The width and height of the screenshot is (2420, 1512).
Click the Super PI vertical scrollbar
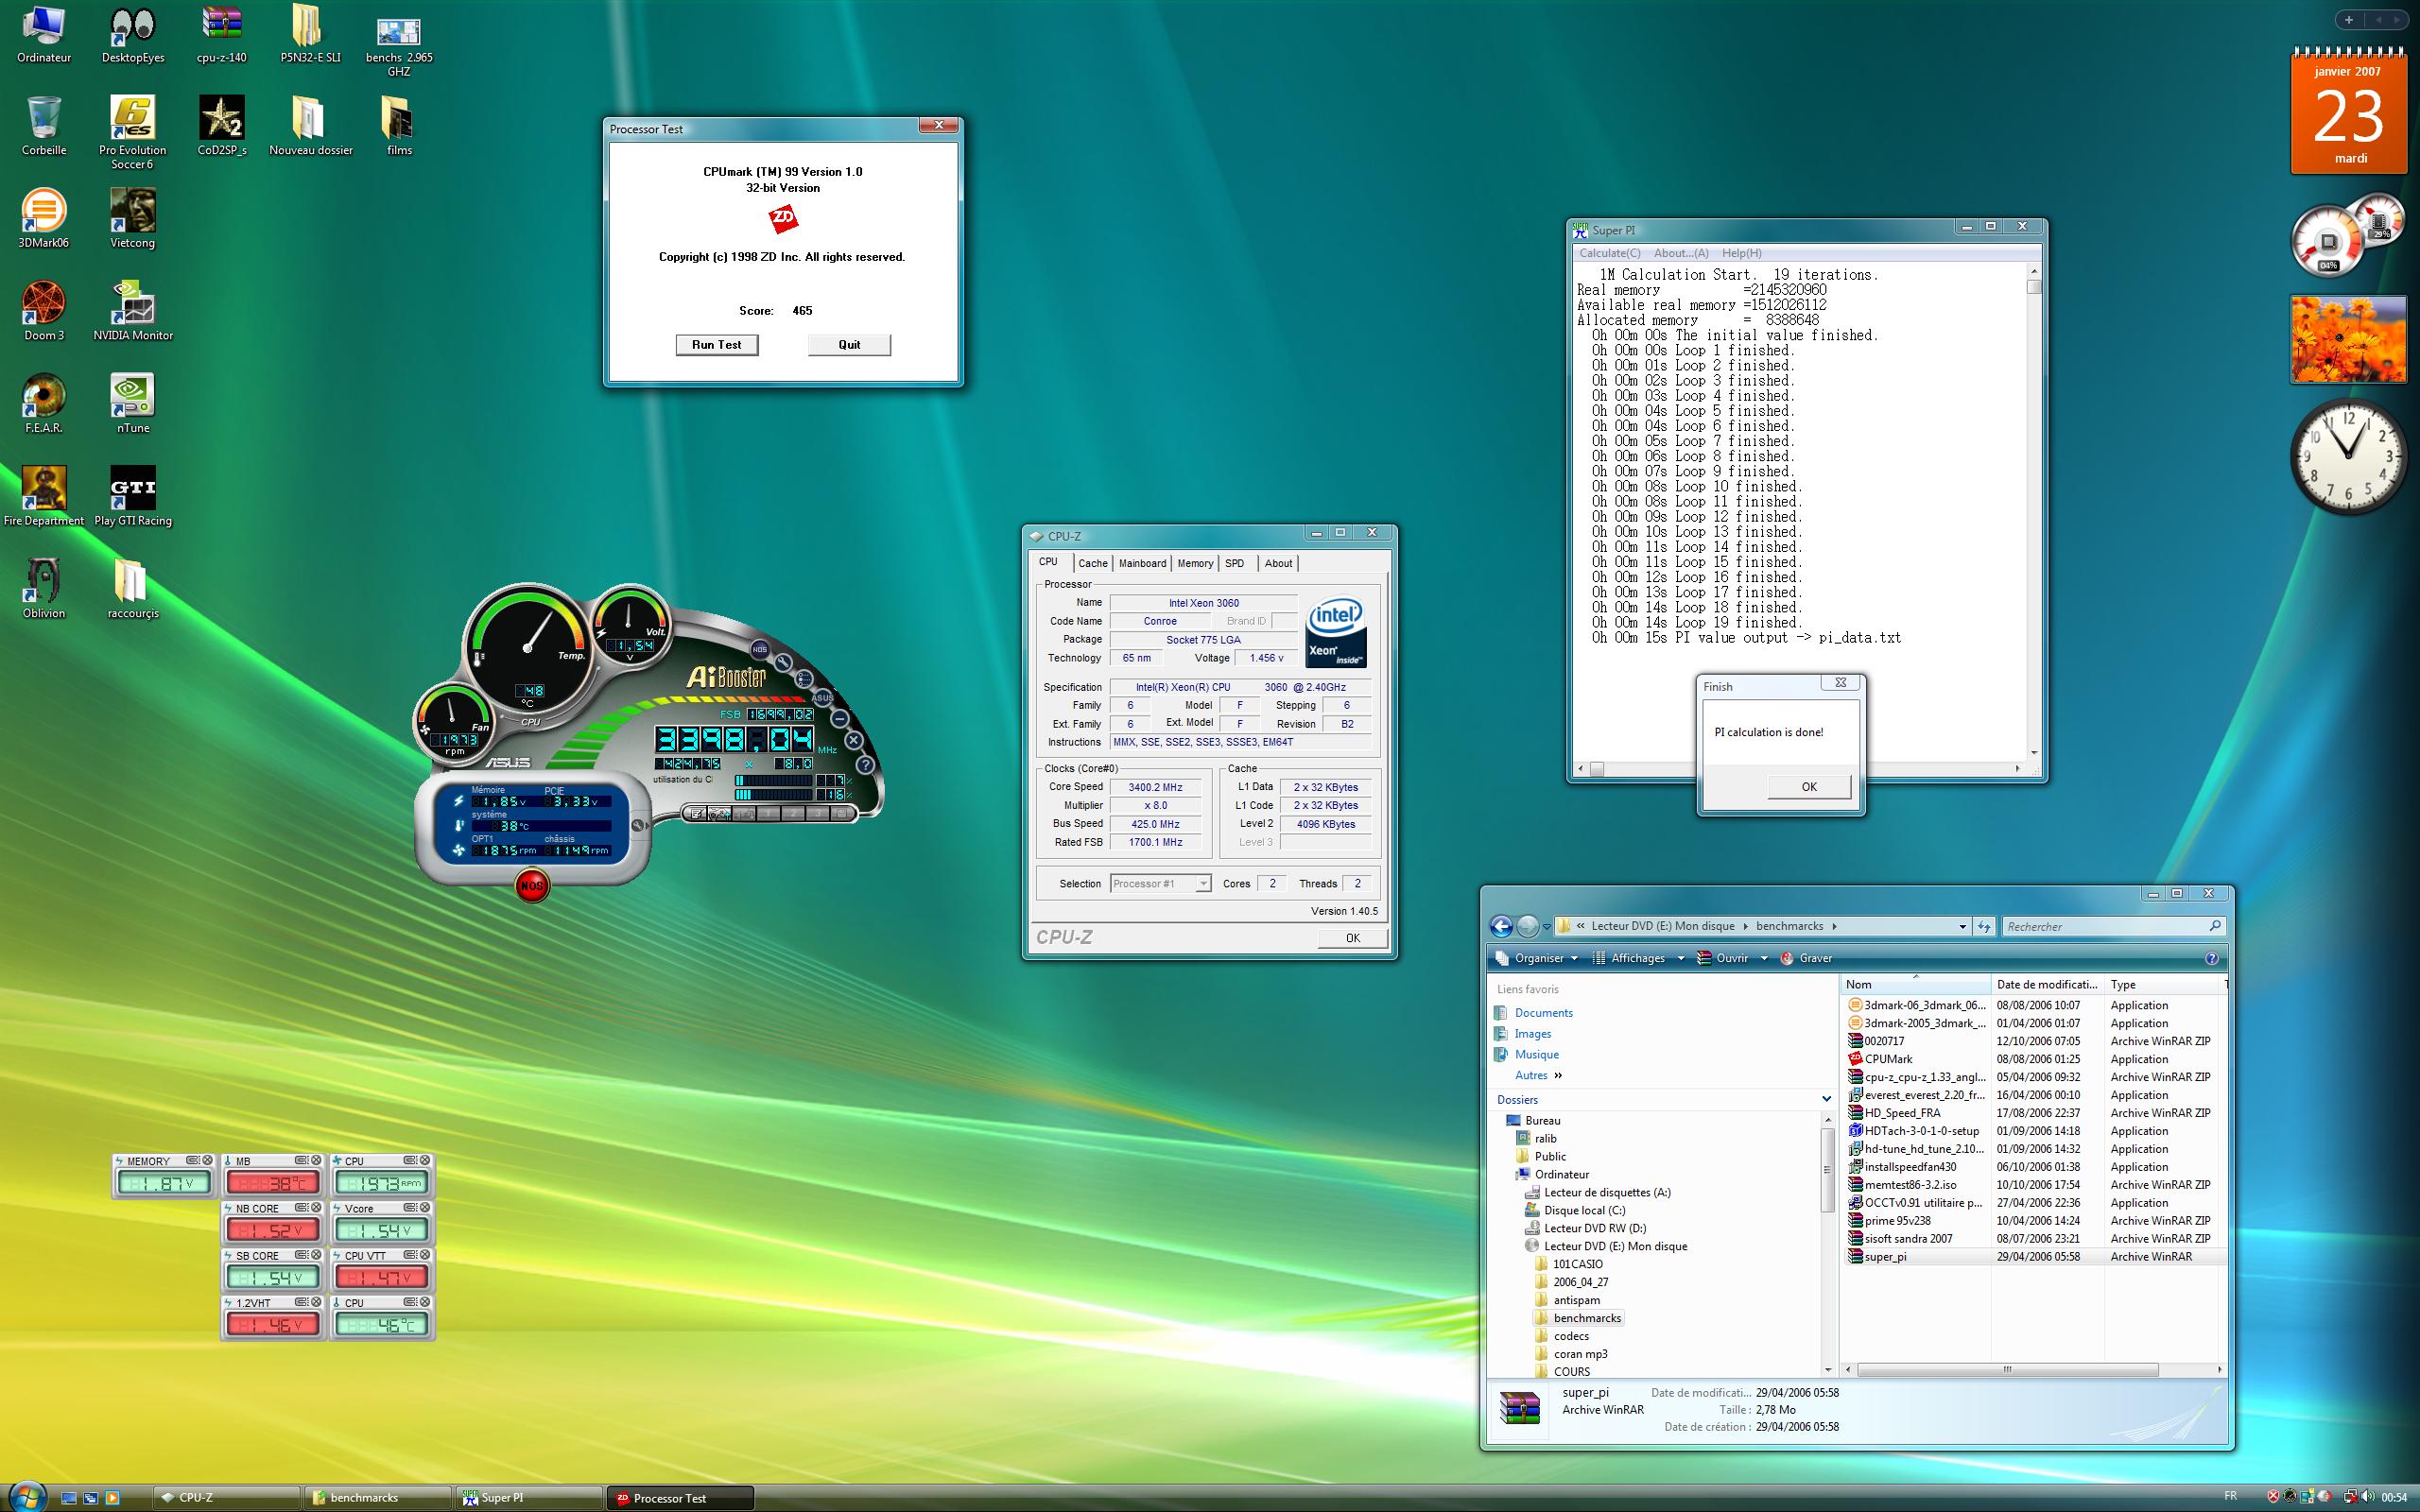[2033, 500]
